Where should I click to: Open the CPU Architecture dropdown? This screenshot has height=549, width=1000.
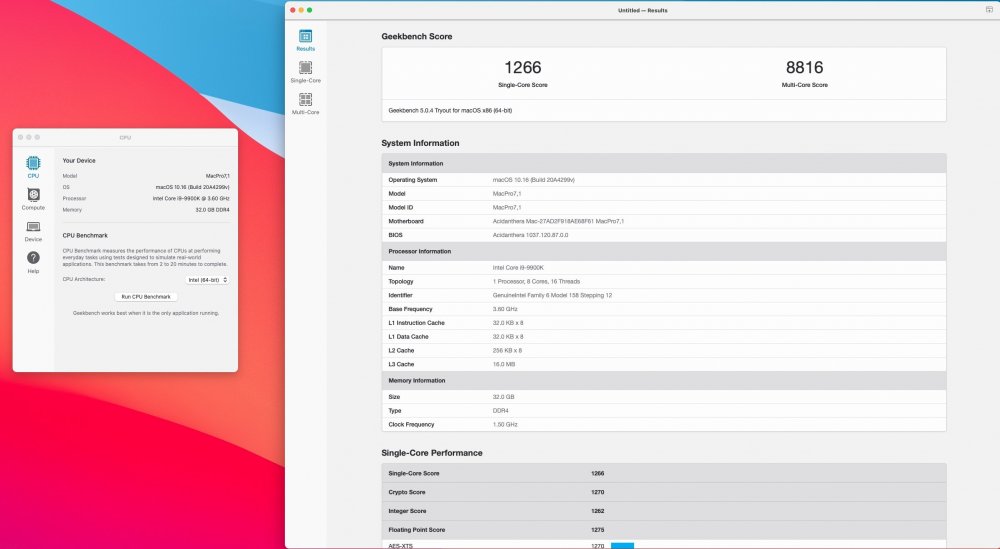pos(207,280)
